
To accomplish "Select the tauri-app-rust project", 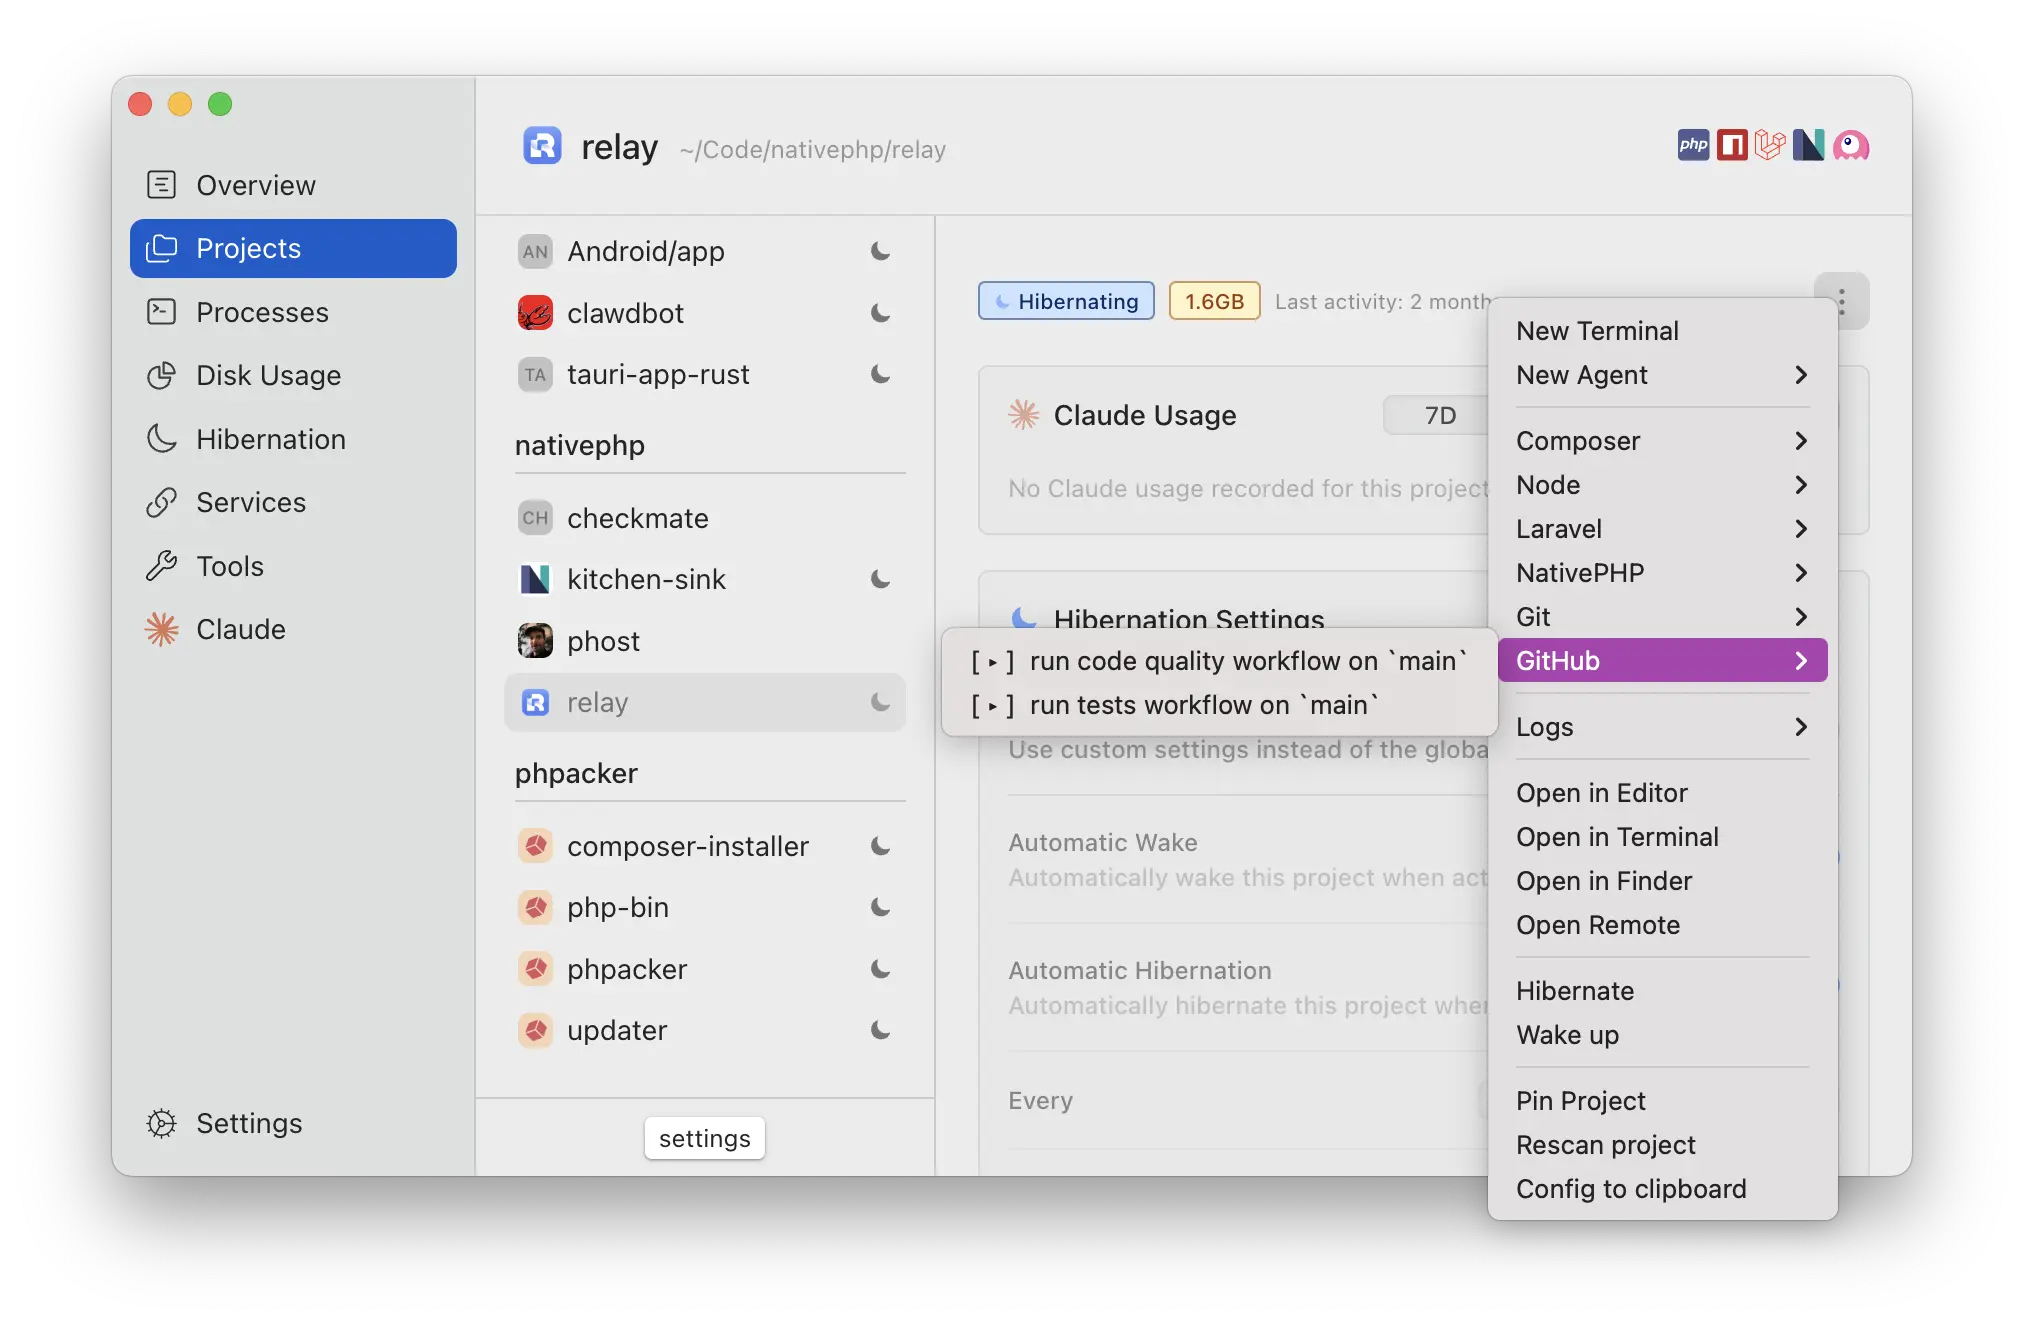I will [x=705, y=374].
